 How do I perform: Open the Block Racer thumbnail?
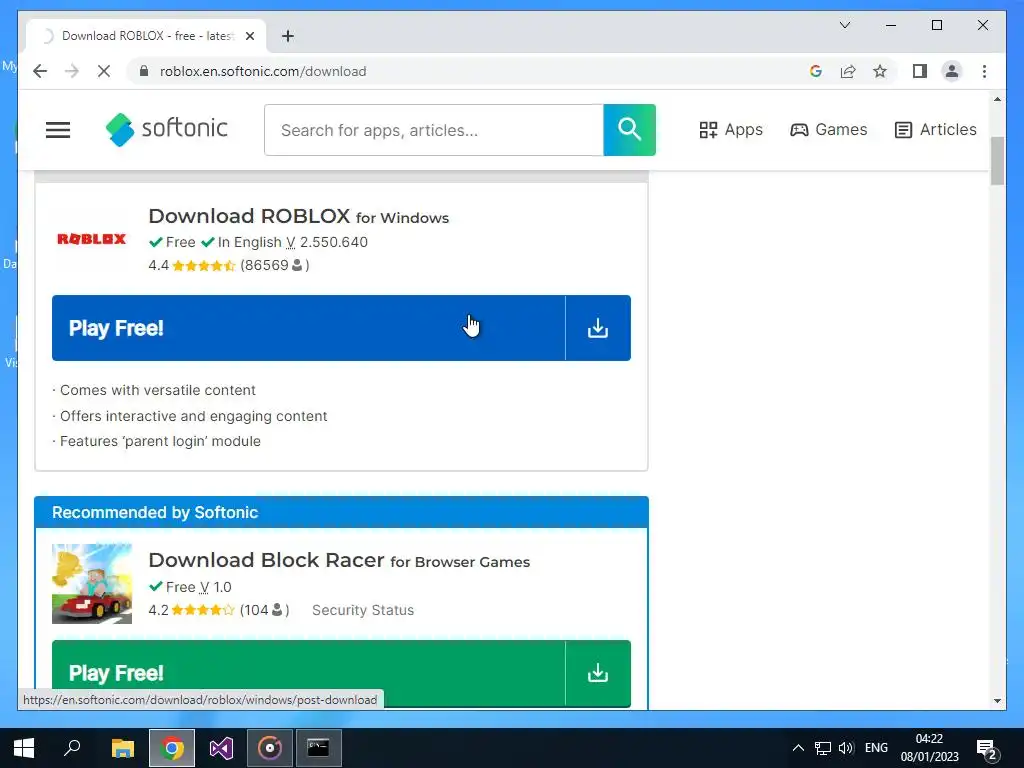(91, 584)
